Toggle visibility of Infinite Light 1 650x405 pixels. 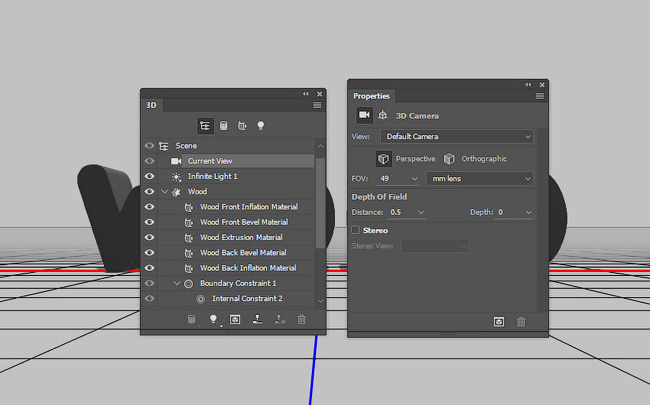[x=149, y=176]
